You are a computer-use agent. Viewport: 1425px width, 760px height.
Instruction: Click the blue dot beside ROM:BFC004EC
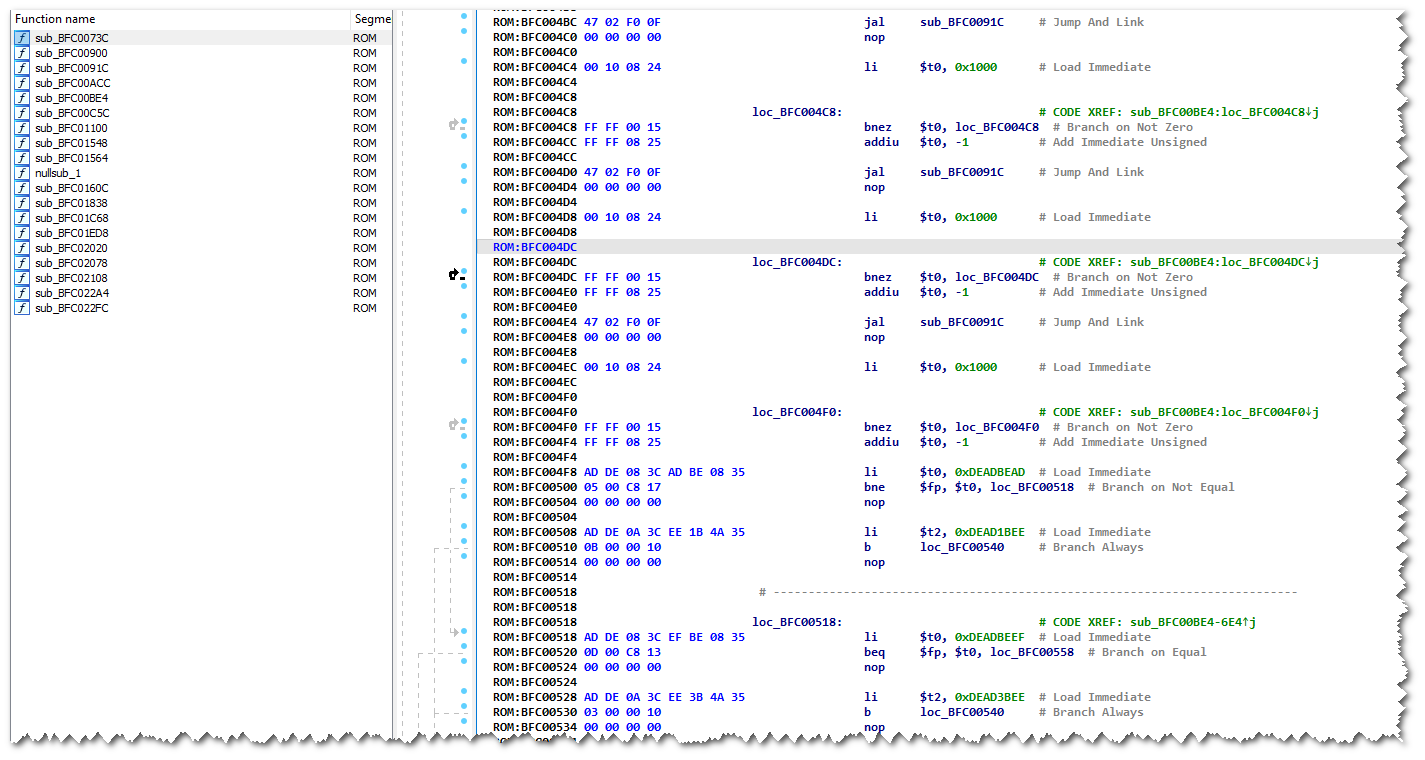(x=464, y=361)
